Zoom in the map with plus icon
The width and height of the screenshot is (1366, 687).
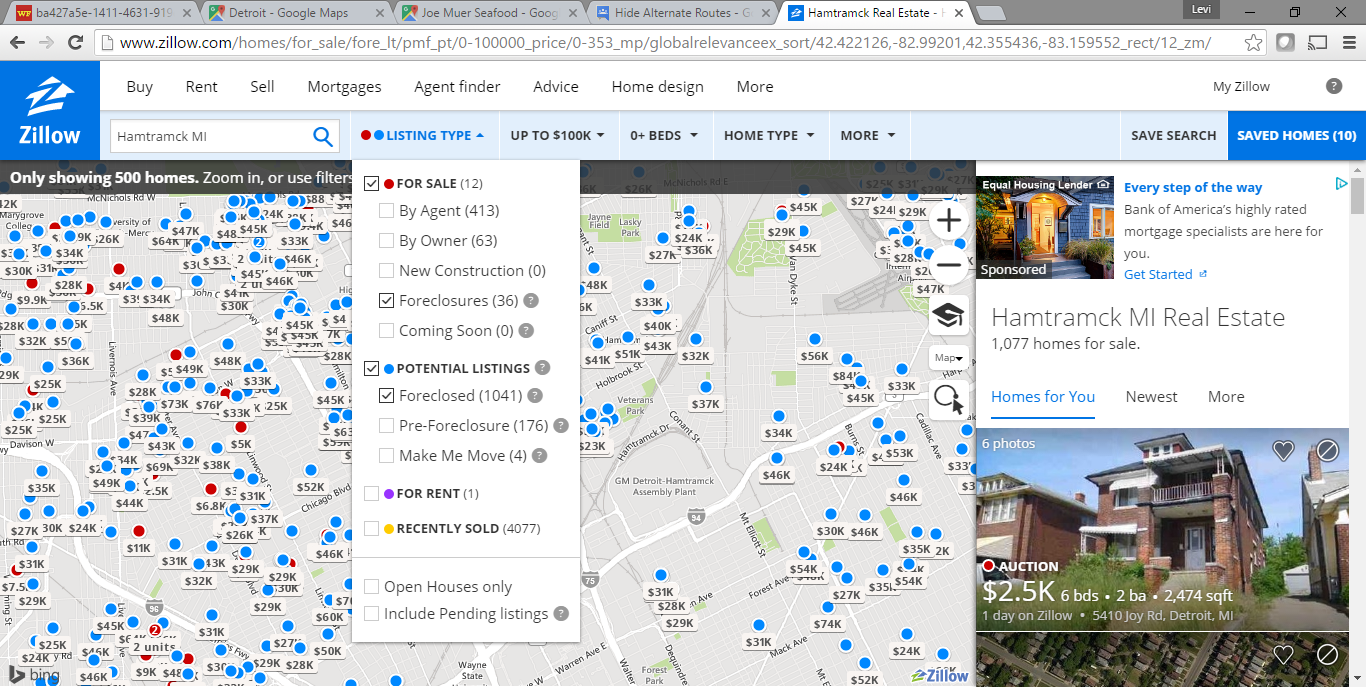(x=948, y=222)
